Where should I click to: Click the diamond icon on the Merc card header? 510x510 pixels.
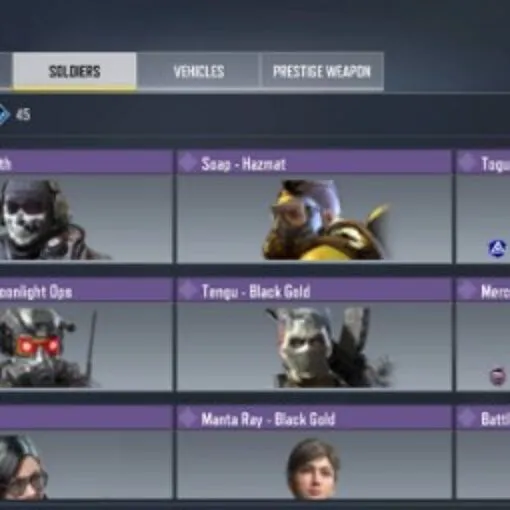pos(467,290)
